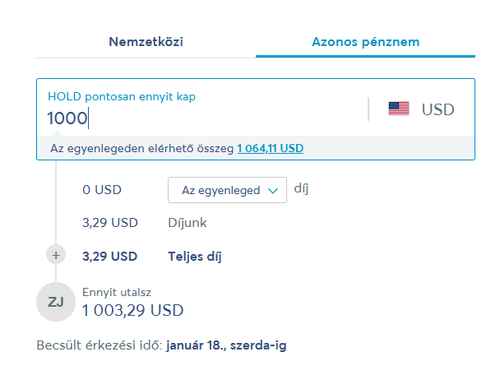Click the Teljes díj label
Viewport: 500px width, 366px height.
[x=195, y=256]
